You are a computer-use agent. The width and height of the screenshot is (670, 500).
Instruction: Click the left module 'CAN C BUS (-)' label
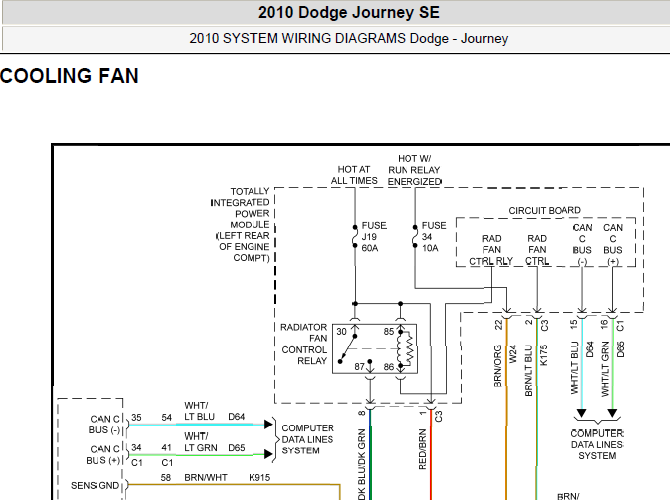pos(104,424)
